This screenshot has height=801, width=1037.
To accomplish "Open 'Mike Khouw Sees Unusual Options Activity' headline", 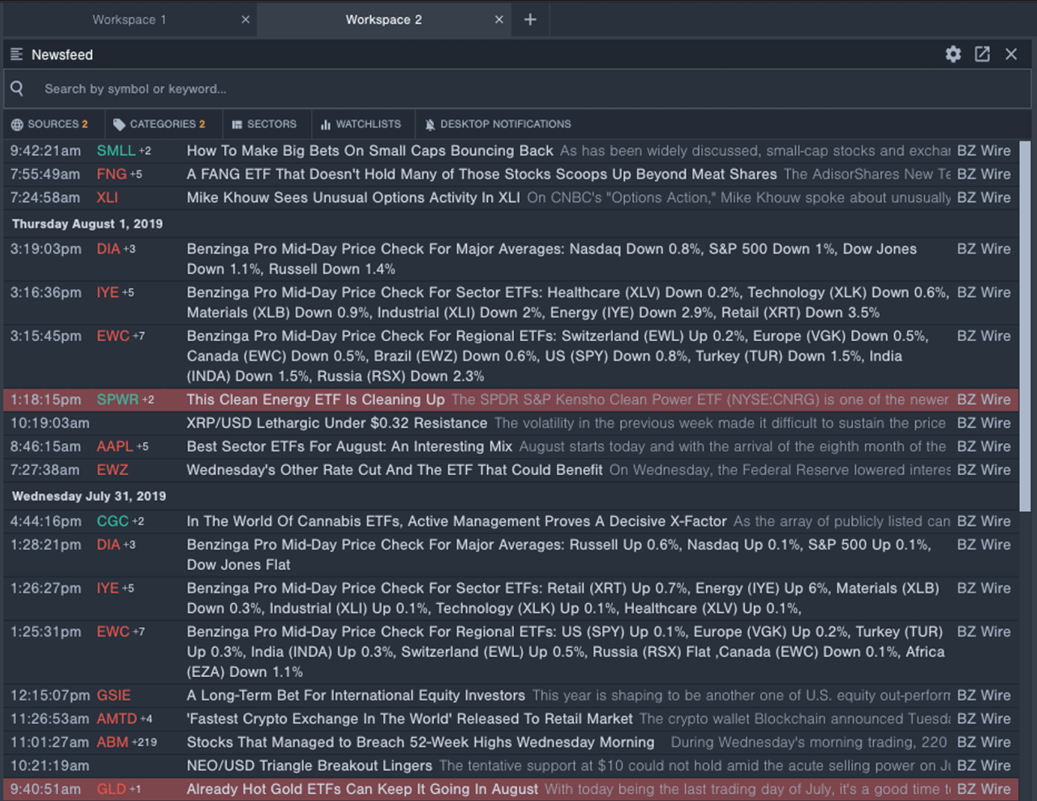I will tap(353, 198).
